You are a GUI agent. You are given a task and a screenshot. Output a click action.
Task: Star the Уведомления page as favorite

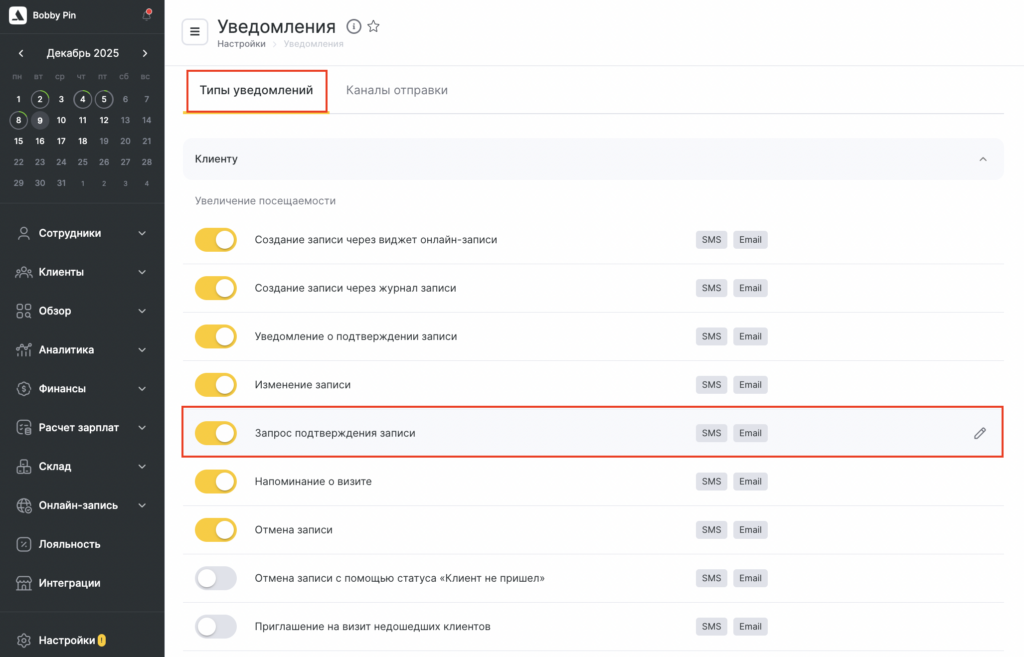pyautogui.click(x=374, y=26)
